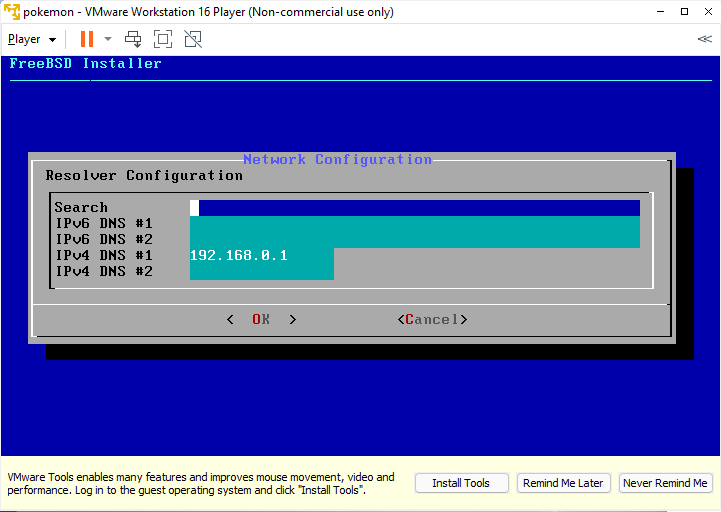Select Never Remind Me
Viewport: 721px width, 512px height.
(x=665, y=483)
